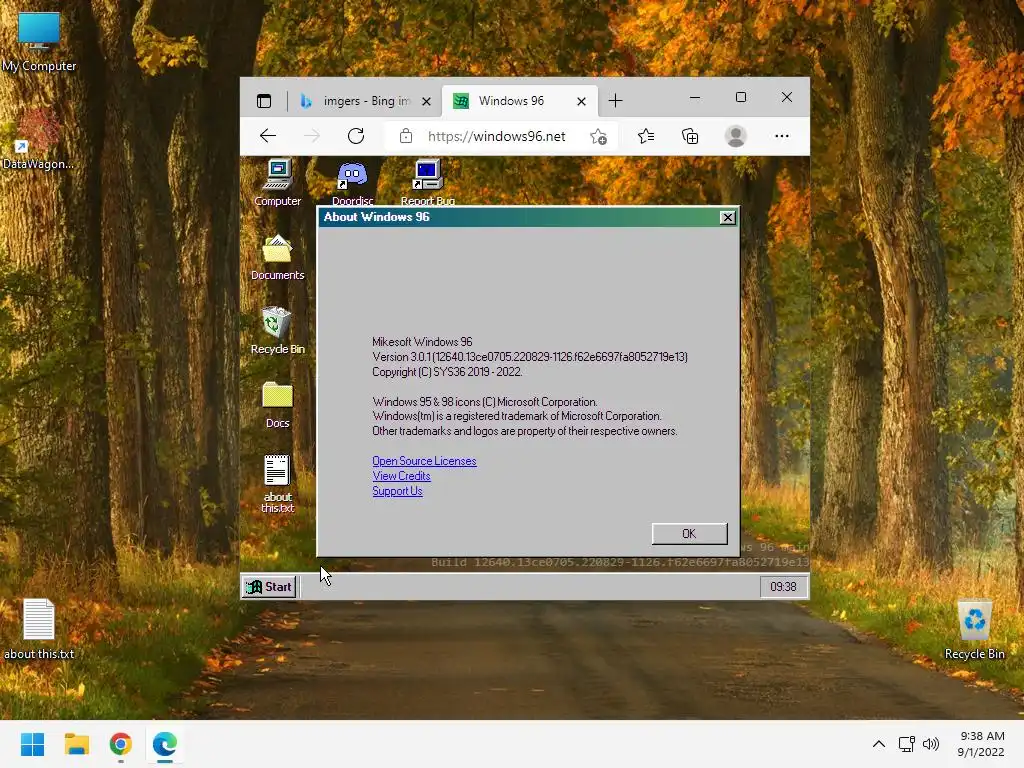The image size is (1024, 768).
Task: Click the Edge back arrow
Action: [268, 136]
